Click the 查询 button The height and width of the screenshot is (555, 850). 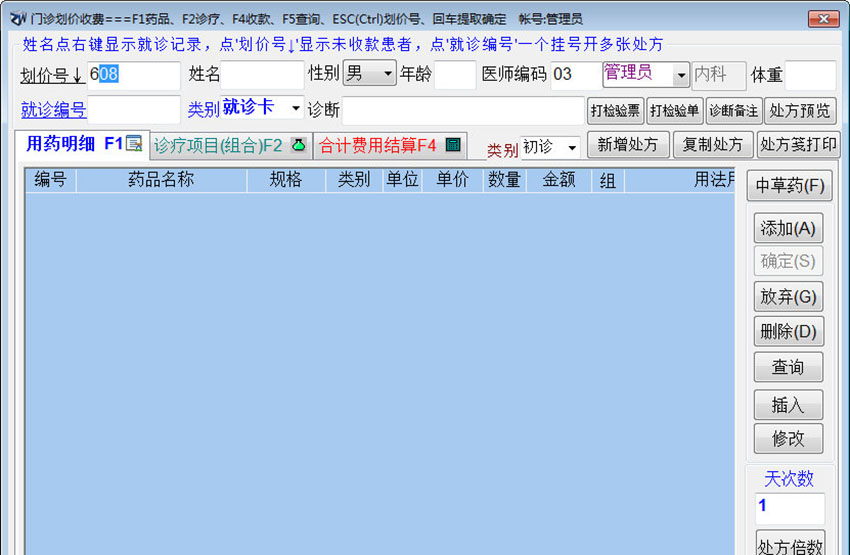[x=788, y=367]
